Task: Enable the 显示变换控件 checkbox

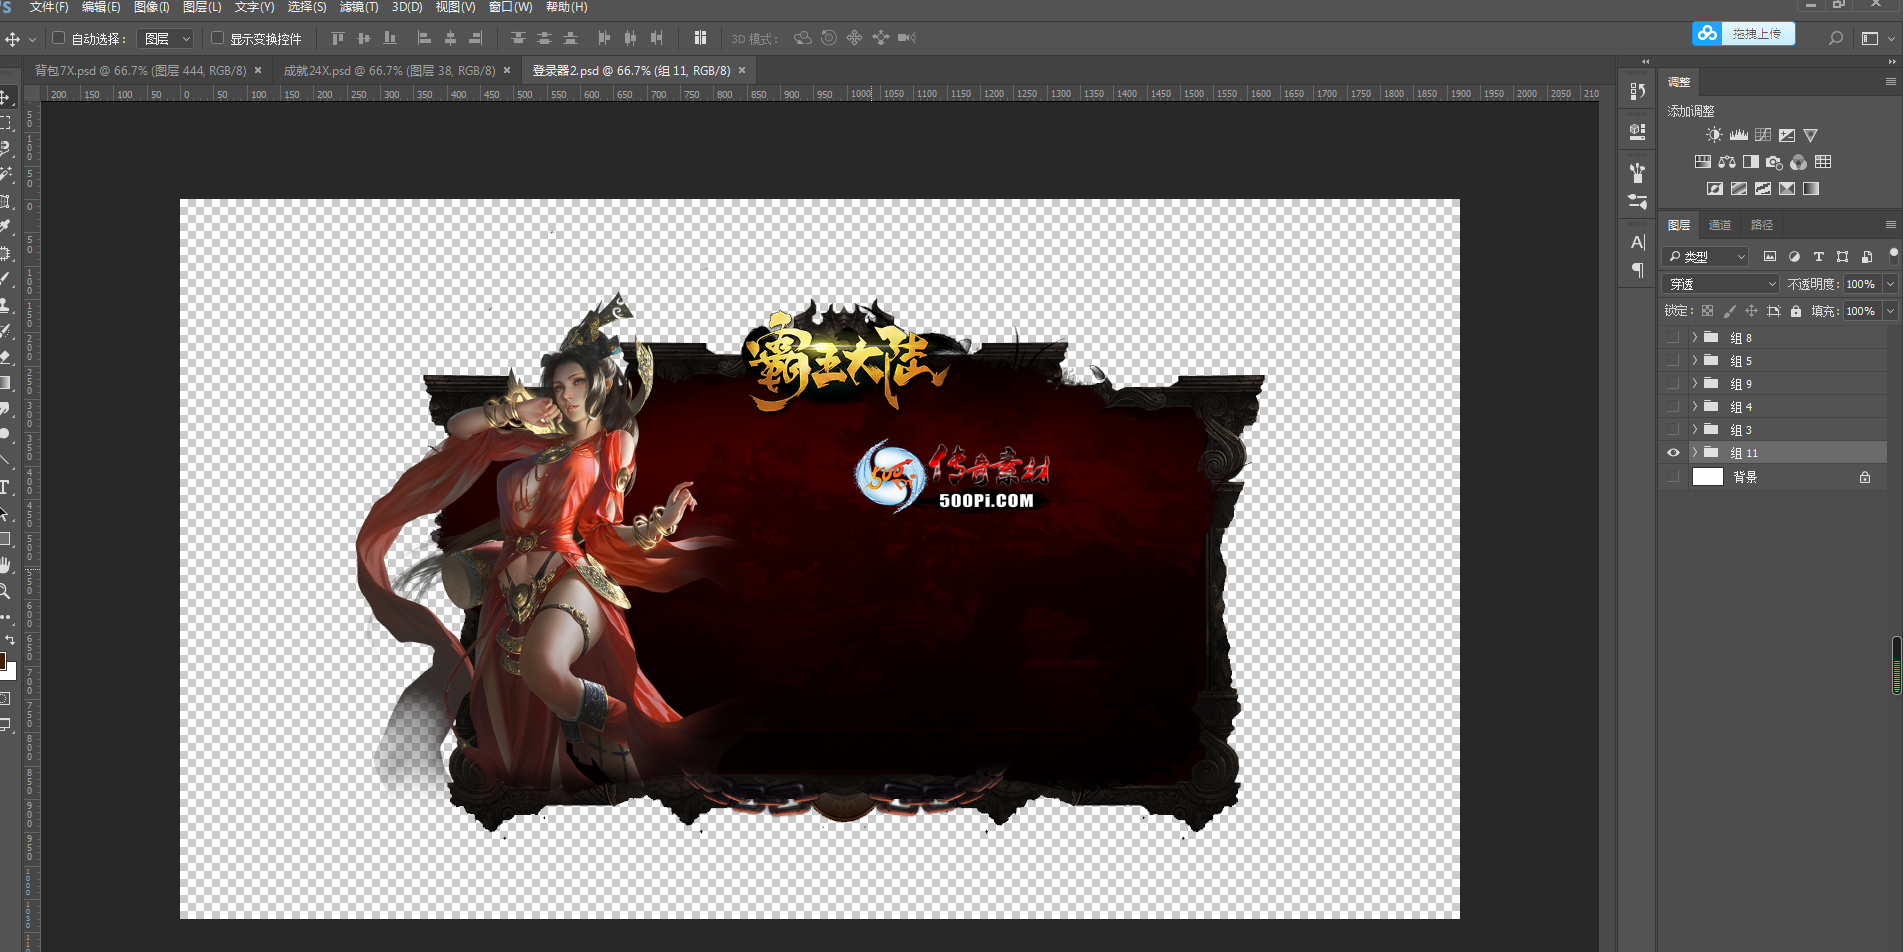Action: tap(217, 38)
